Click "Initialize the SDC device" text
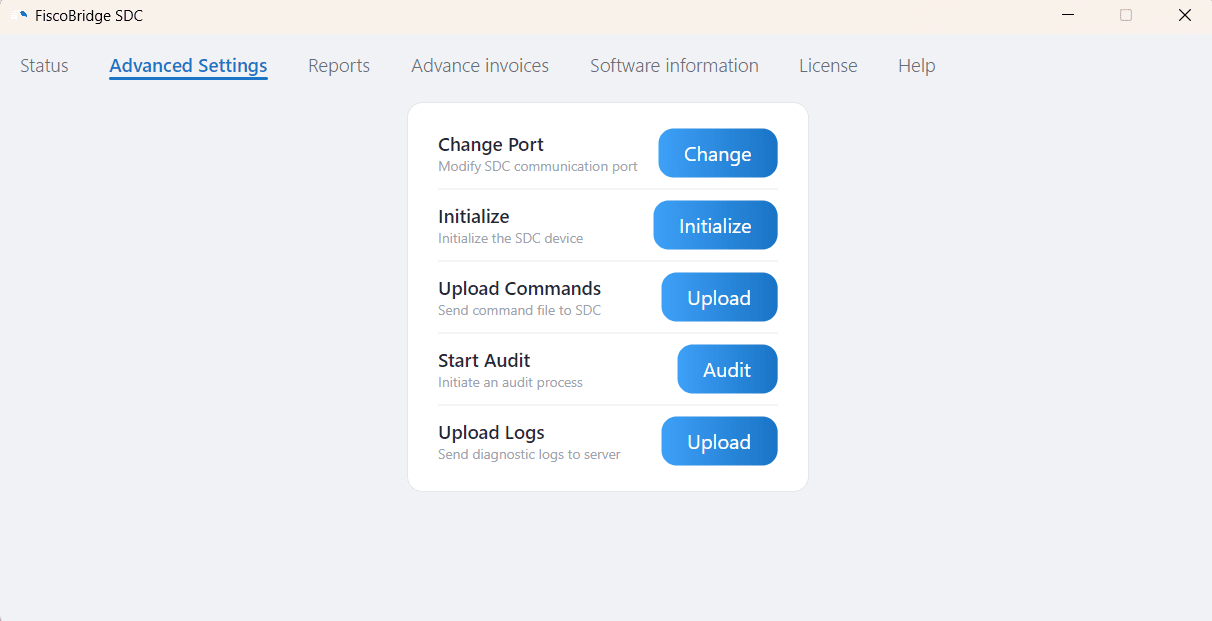 [x=510, y=238]
